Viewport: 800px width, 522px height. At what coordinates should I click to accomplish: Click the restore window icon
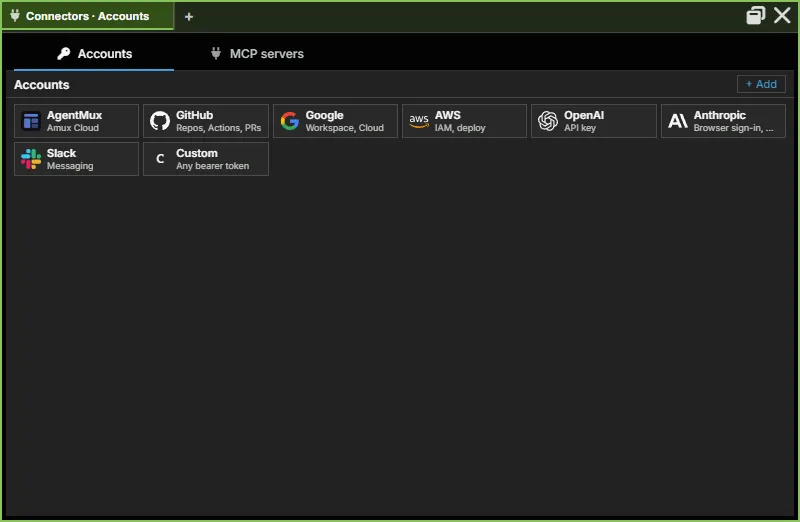tap(755, 15)
